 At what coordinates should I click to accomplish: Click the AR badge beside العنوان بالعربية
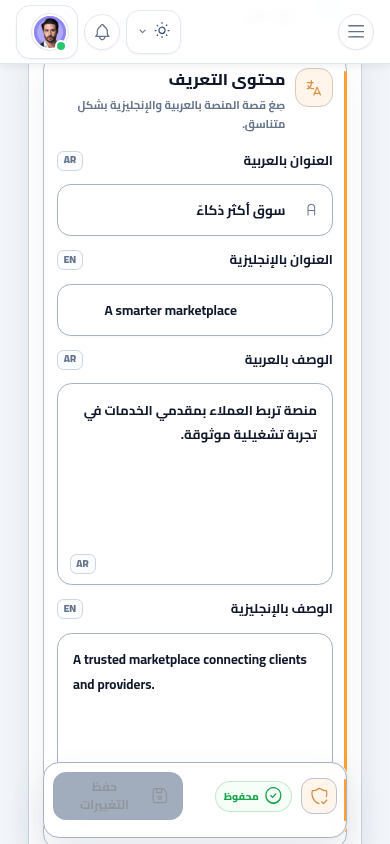click(70, 160)
